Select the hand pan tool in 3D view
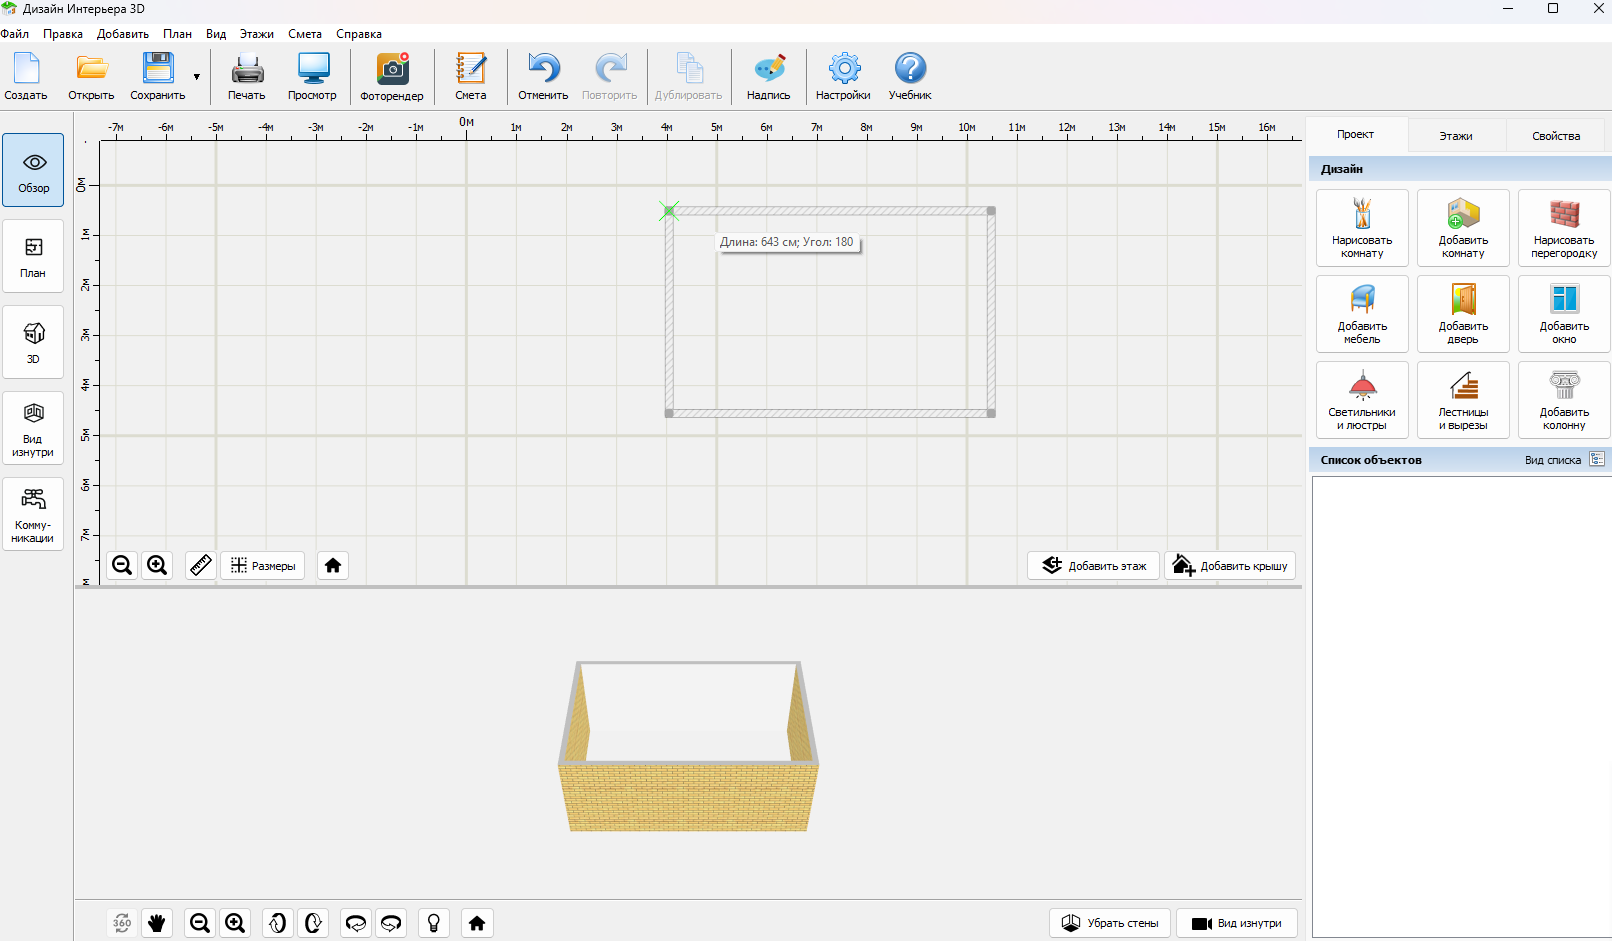 click(157, 923)
